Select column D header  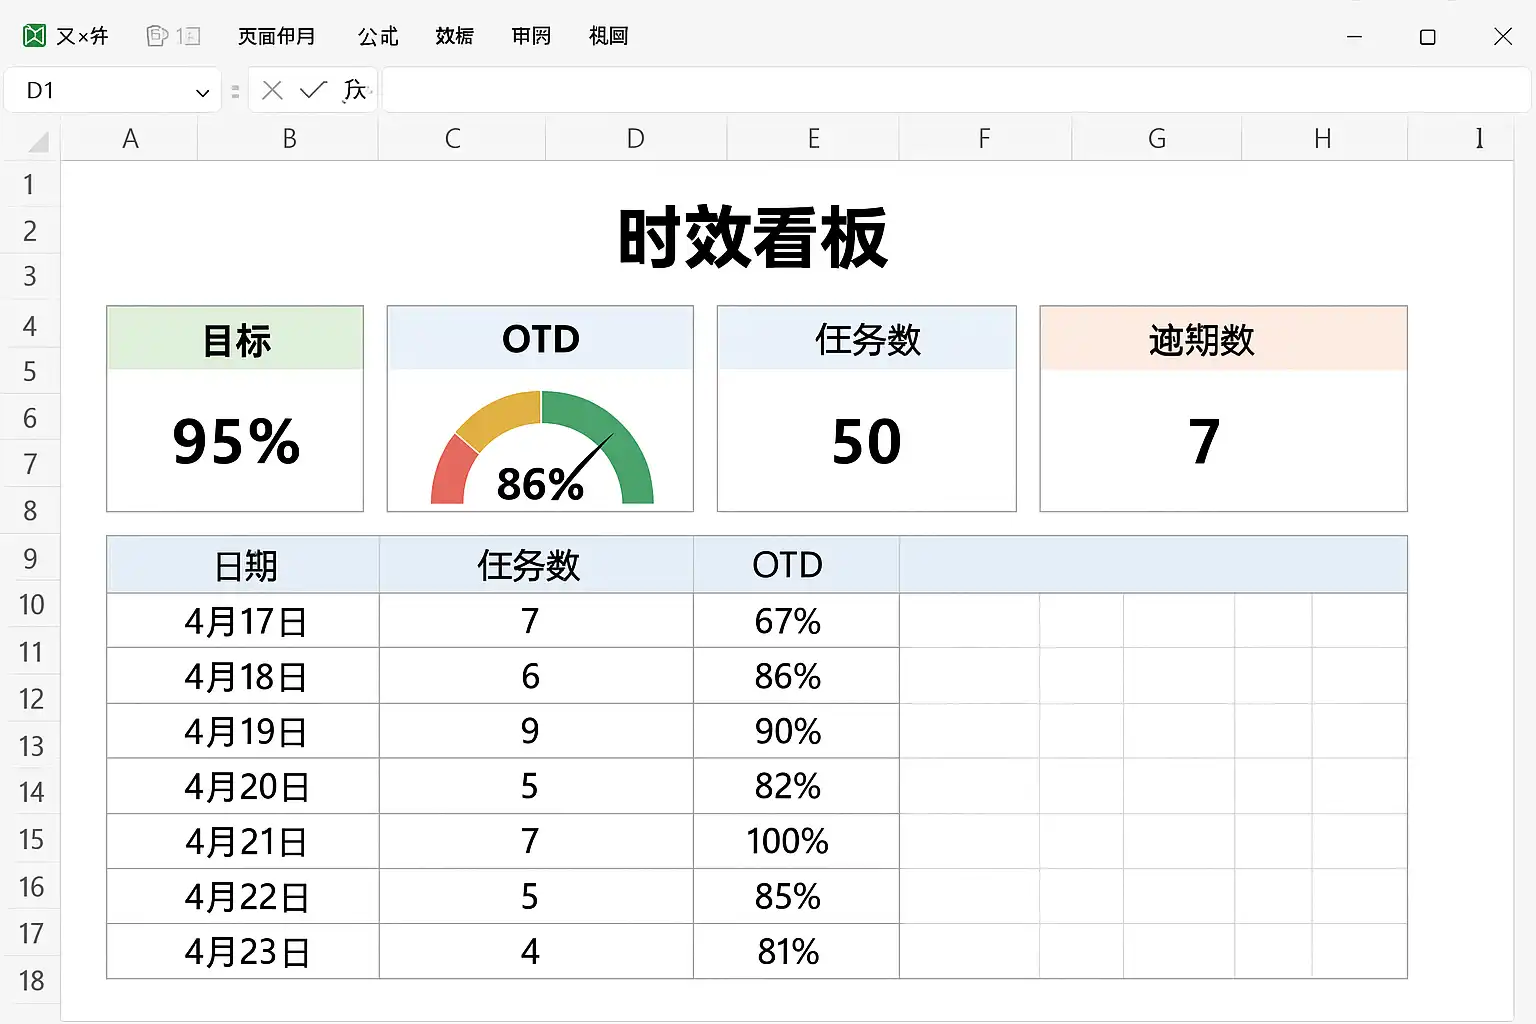point(635,139)
